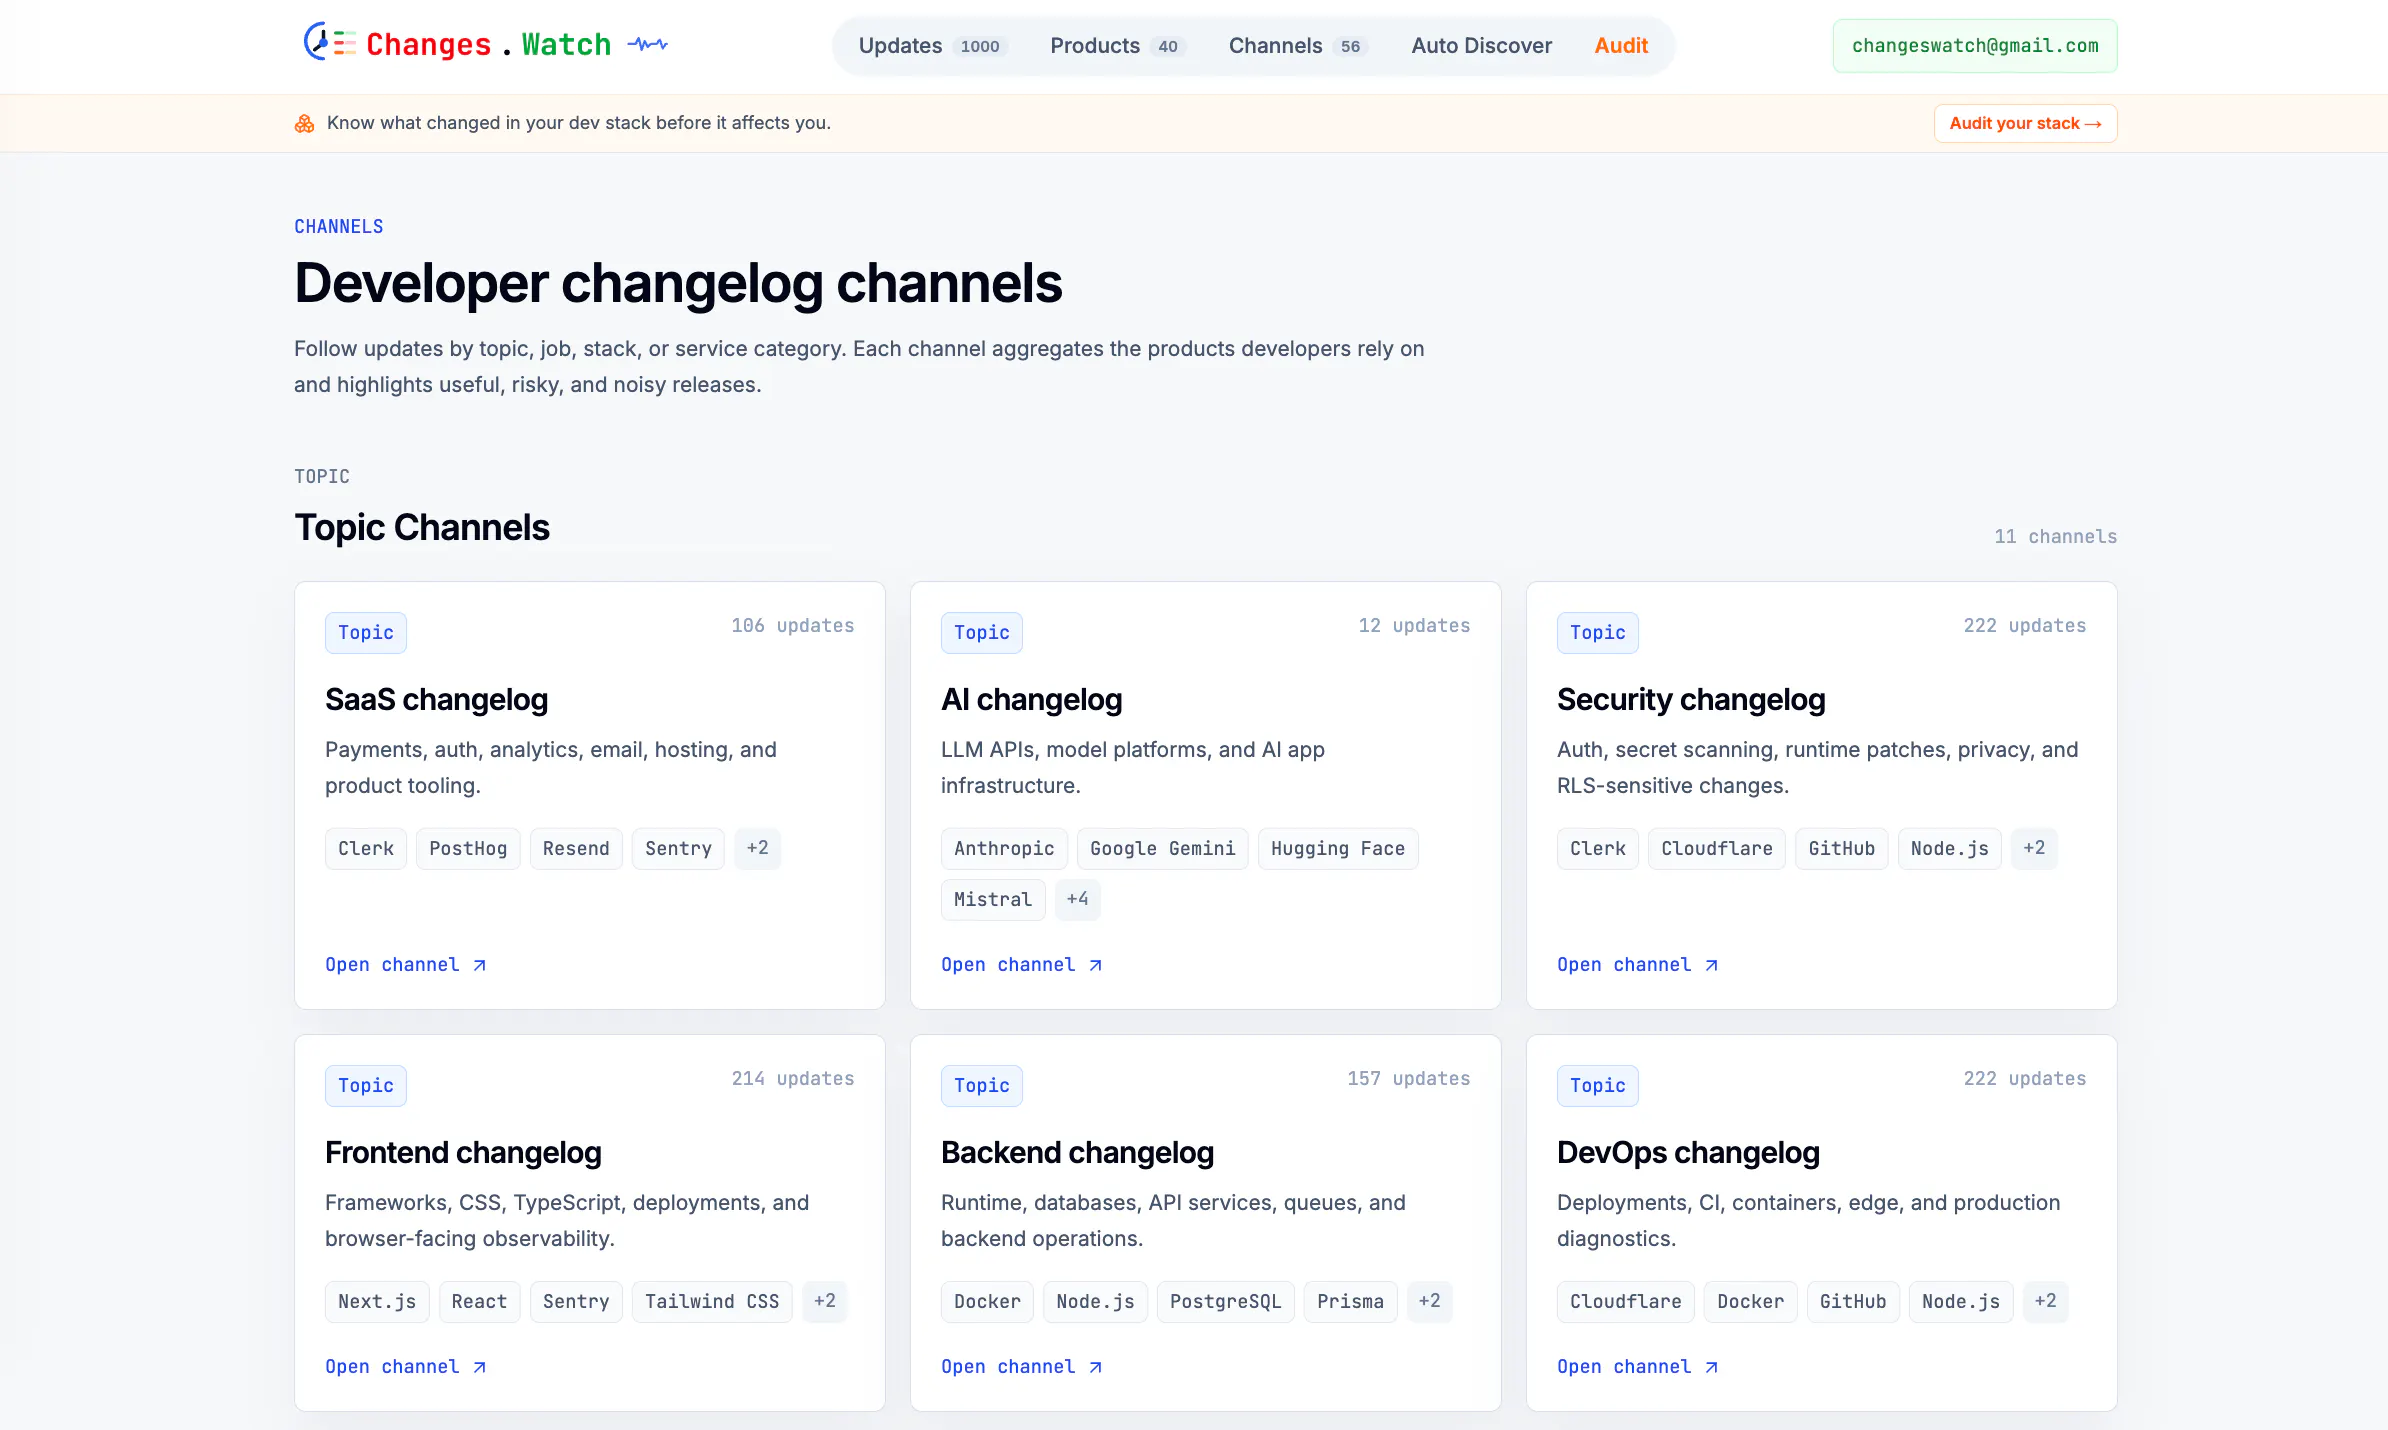The width and height of the screenshot is (2388, 1430).
Task: Click the changeswatch@gmail.com account button
Action: 1975,46
